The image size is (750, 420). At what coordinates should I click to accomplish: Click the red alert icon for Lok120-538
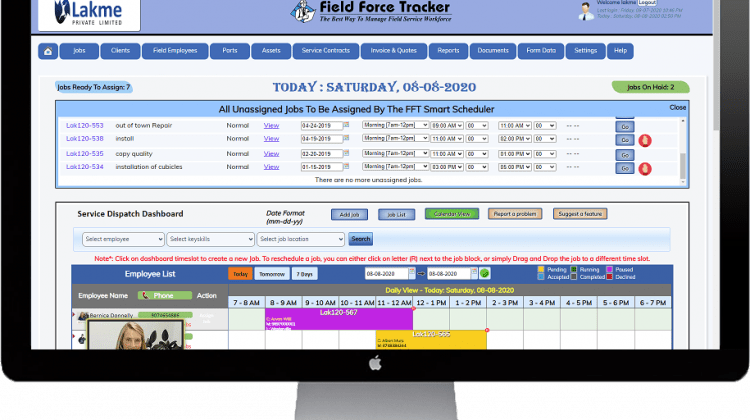[645, 139]
